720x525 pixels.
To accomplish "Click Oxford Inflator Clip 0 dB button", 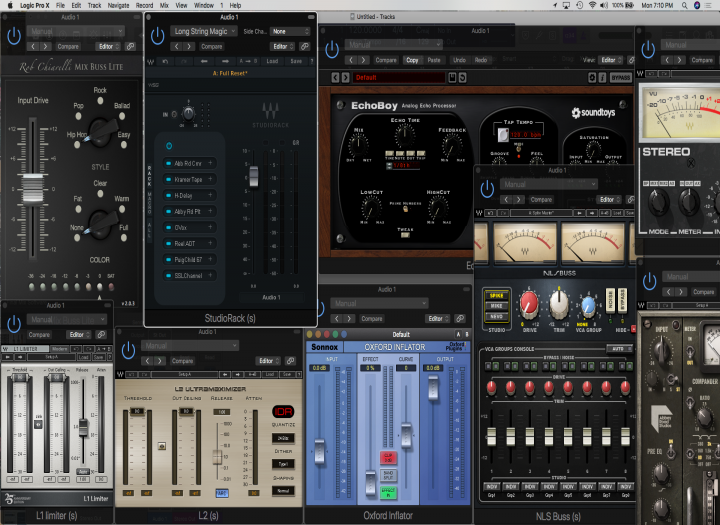I will pos(388,457).
